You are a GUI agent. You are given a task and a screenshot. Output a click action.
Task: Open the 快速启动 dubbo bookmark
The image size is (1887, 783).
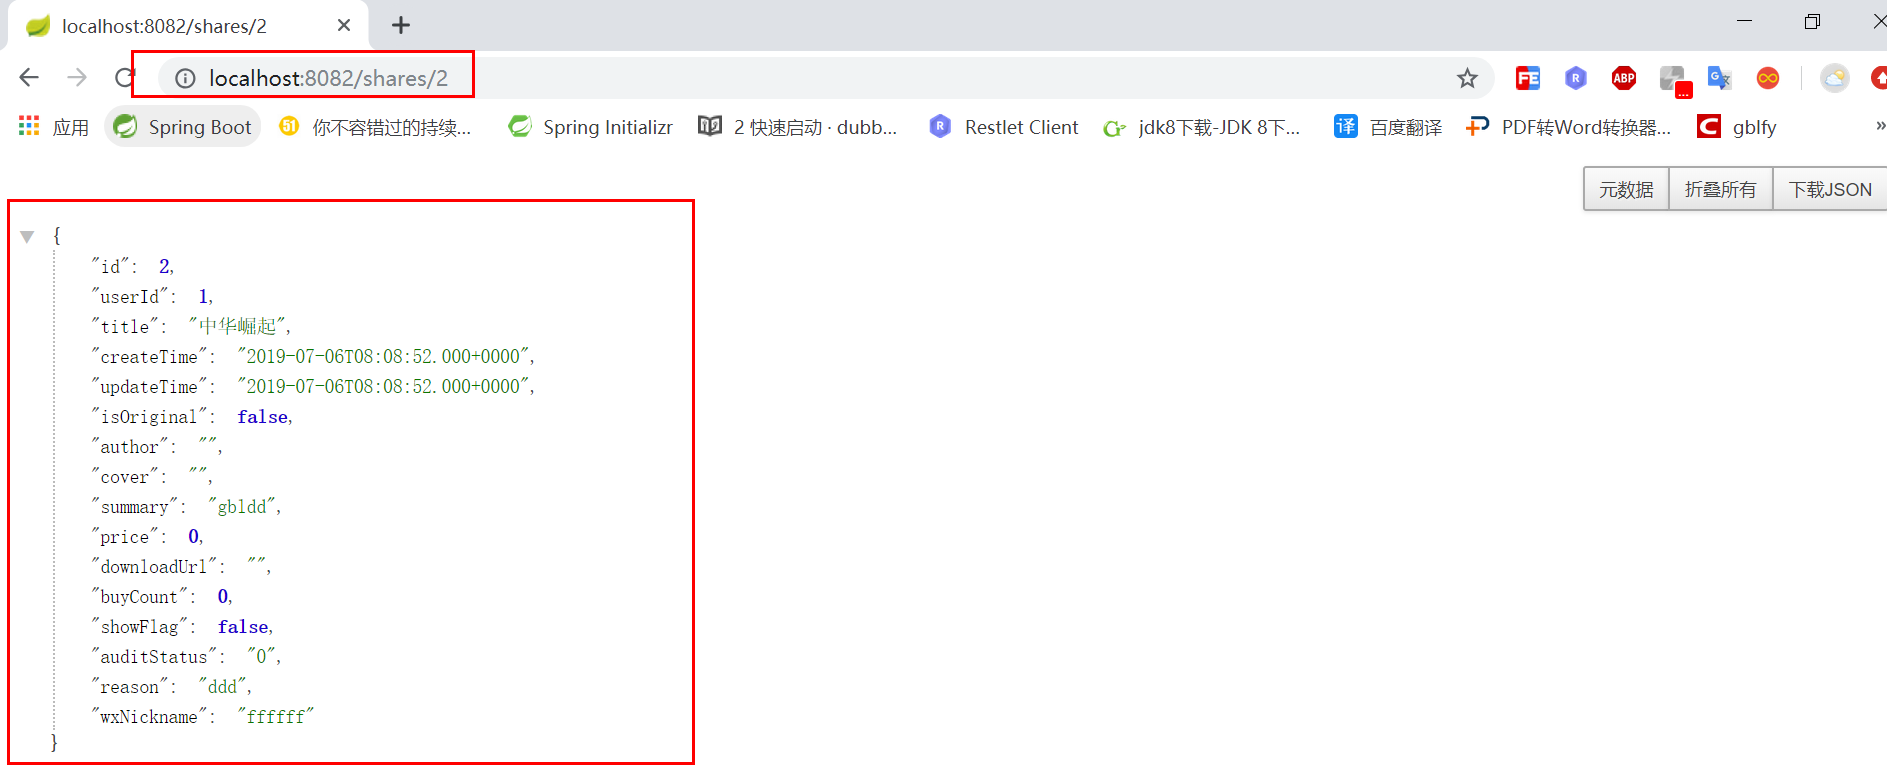tap(798, 127)
